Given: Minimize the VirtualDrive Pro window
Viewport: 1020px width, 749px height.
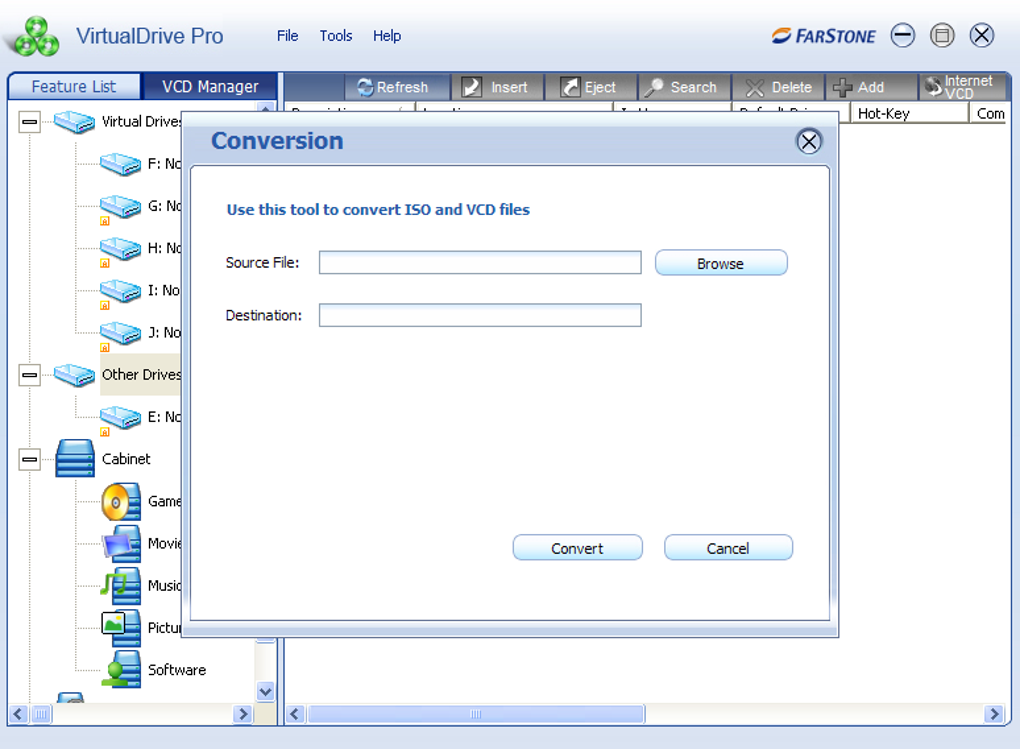Looking at the screenshot, I should (902, 35).
